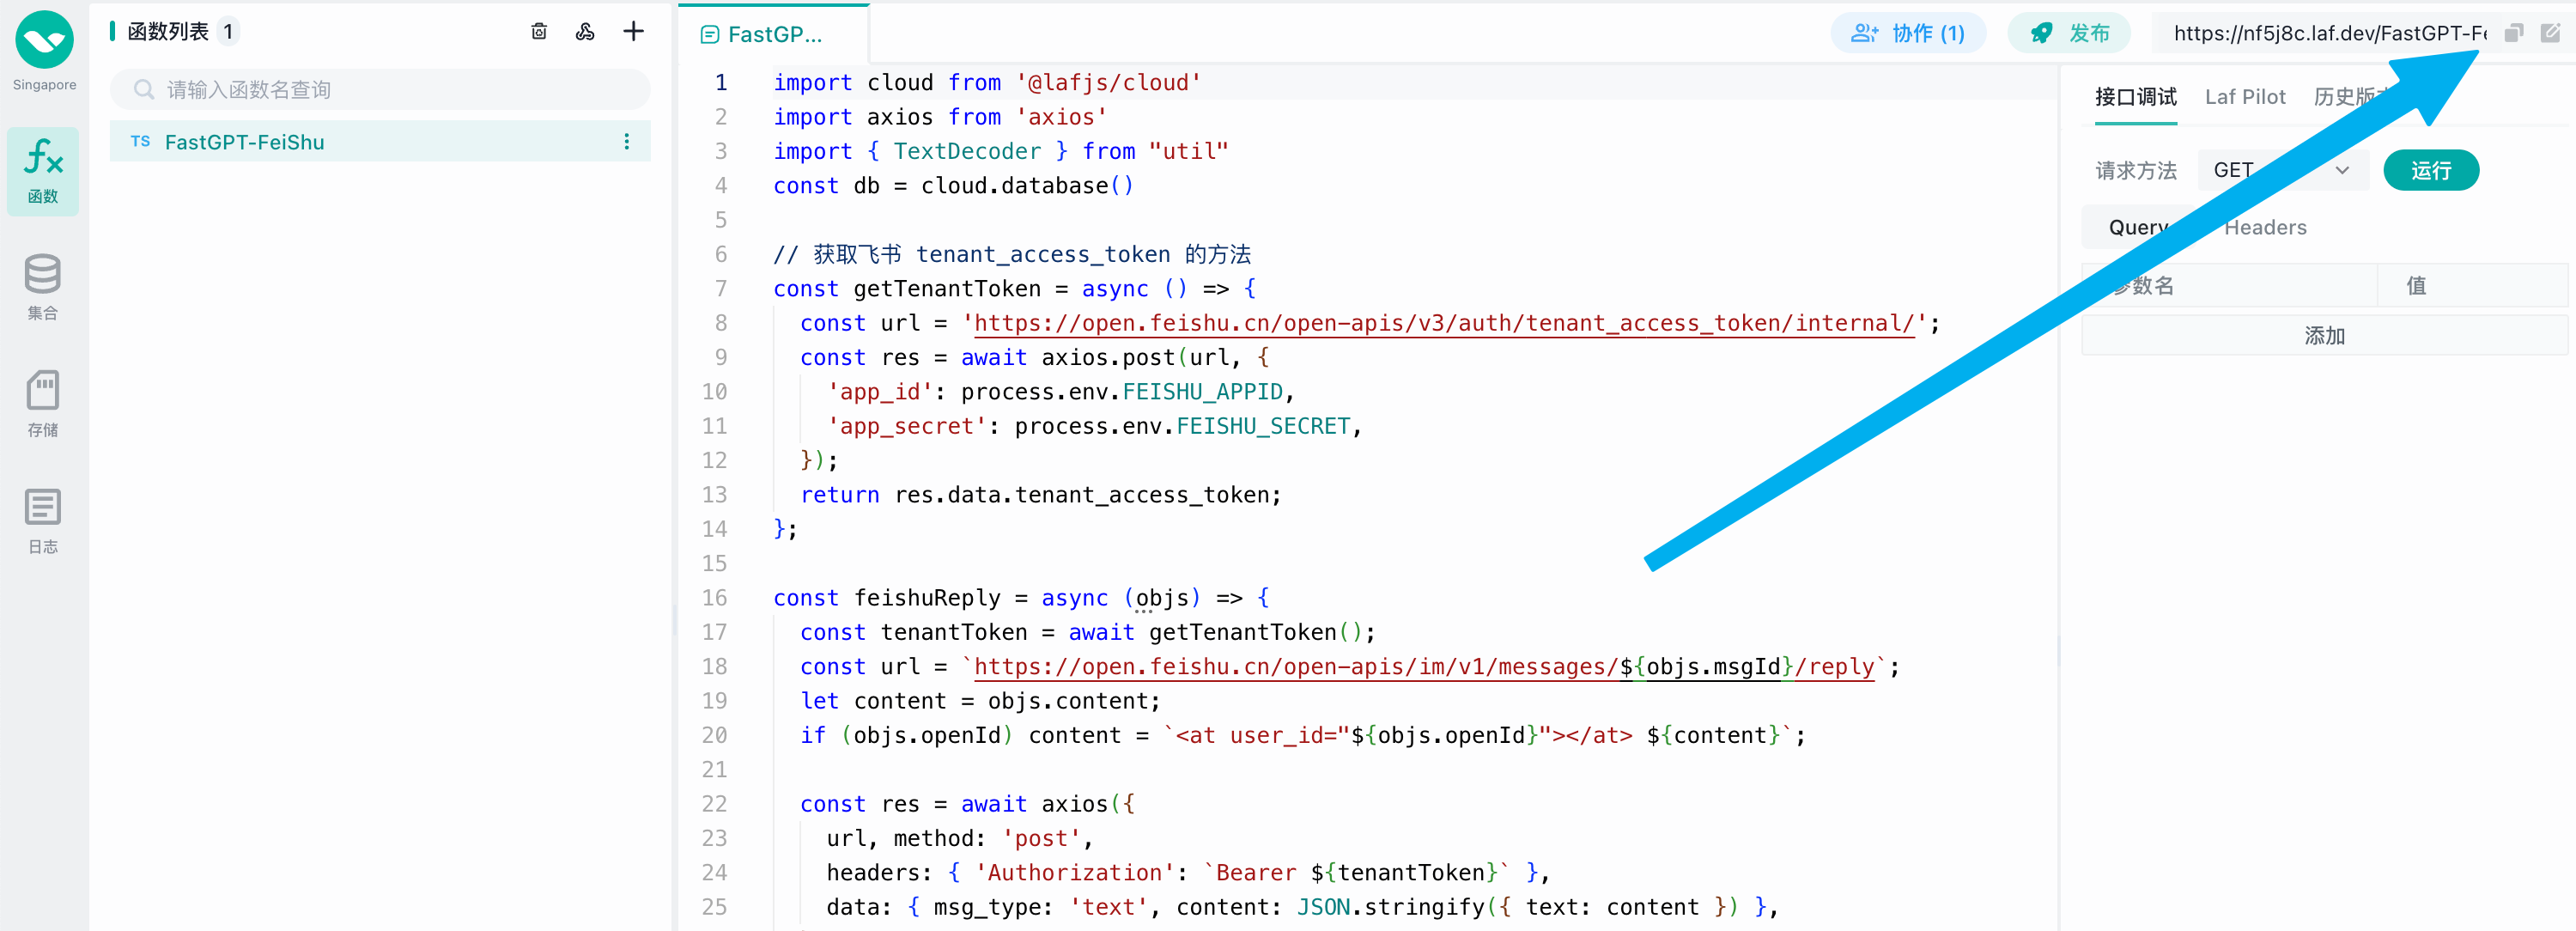Click the 发布 publish button
Screen dimensions: 2576x931
tap(2069, 33)
